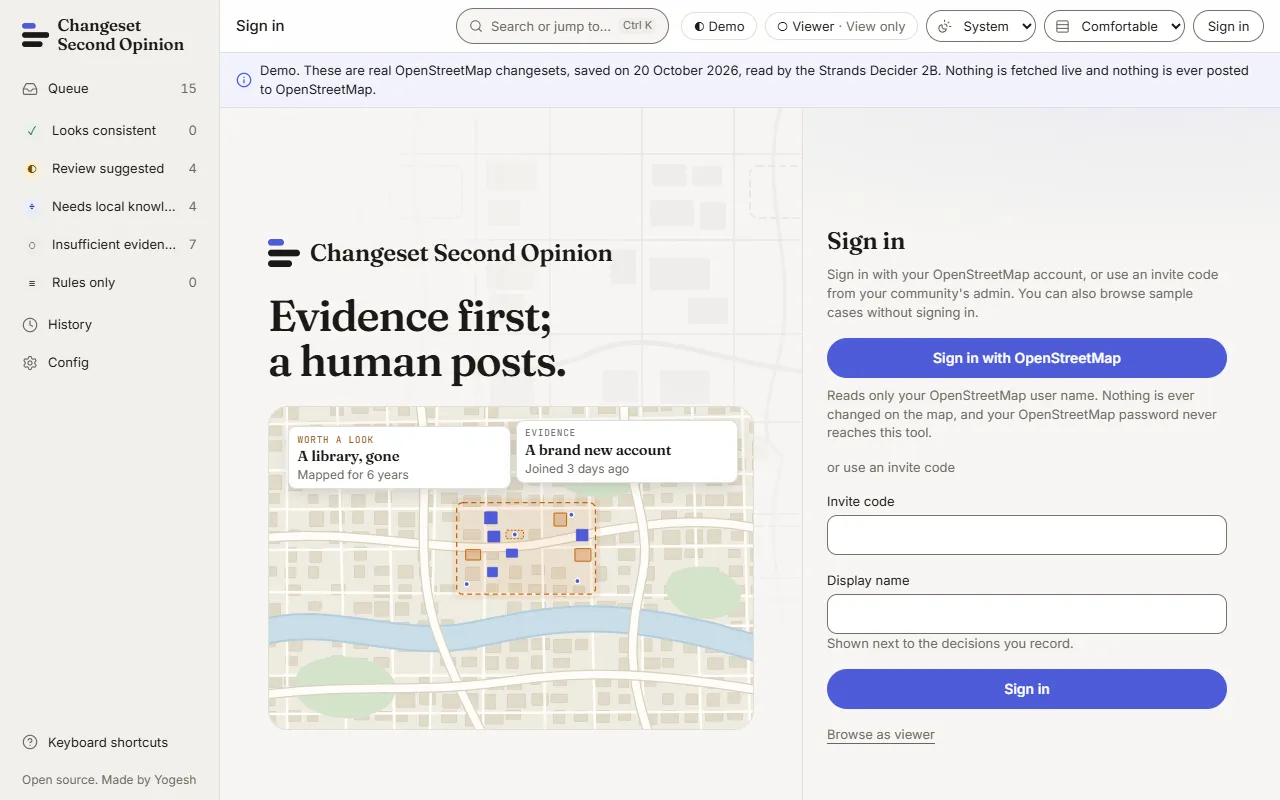
Task: Click the 'A brand new account' evidence card
Action: (x=627, y=451)
